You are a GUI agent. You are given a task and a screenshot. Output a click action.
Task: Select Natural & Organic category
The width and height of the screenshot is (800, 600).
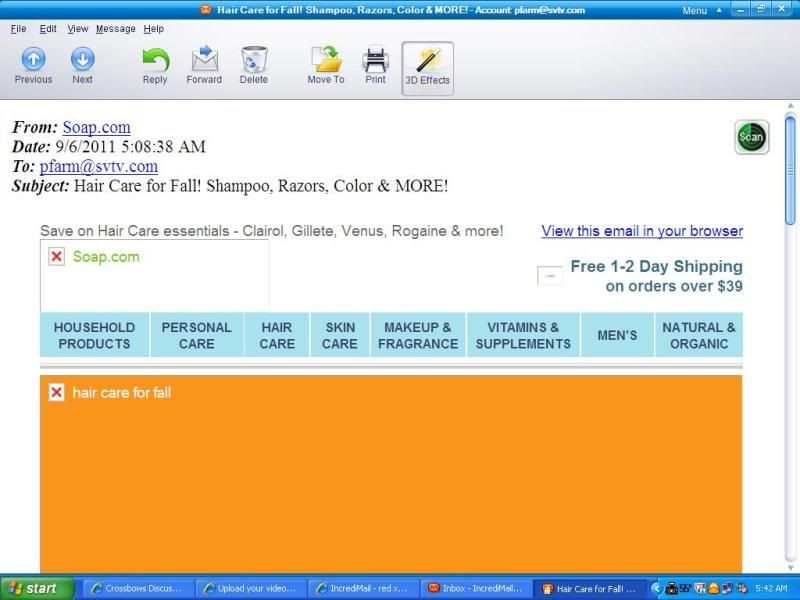pos(699,335)
